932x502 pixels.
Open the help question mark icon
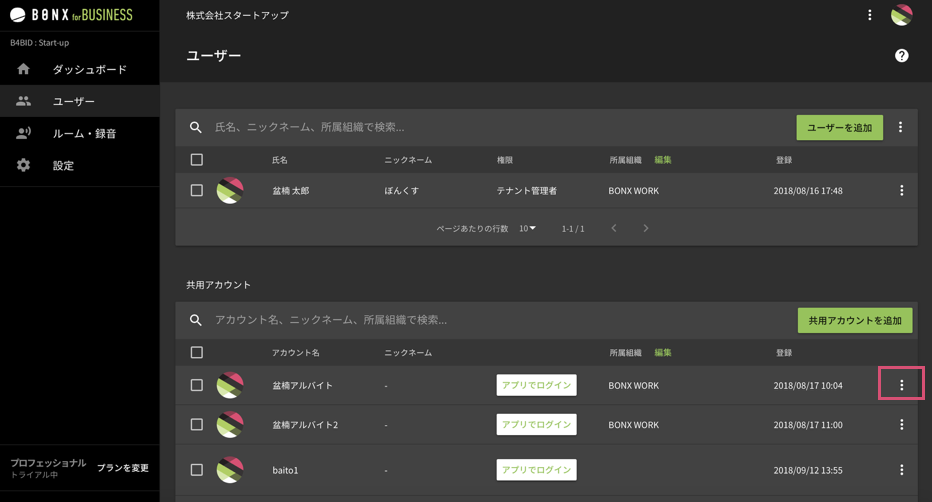(901, 55)
